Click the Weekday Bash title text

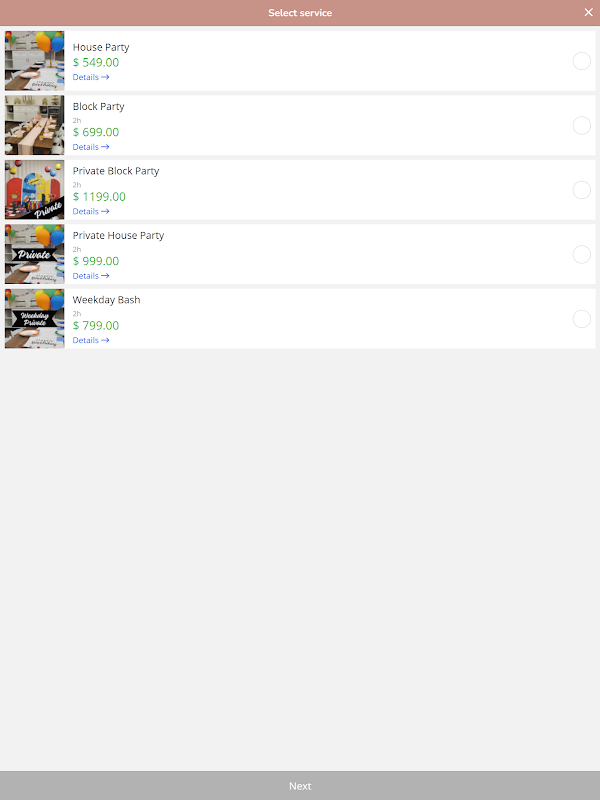coord(106,299)
